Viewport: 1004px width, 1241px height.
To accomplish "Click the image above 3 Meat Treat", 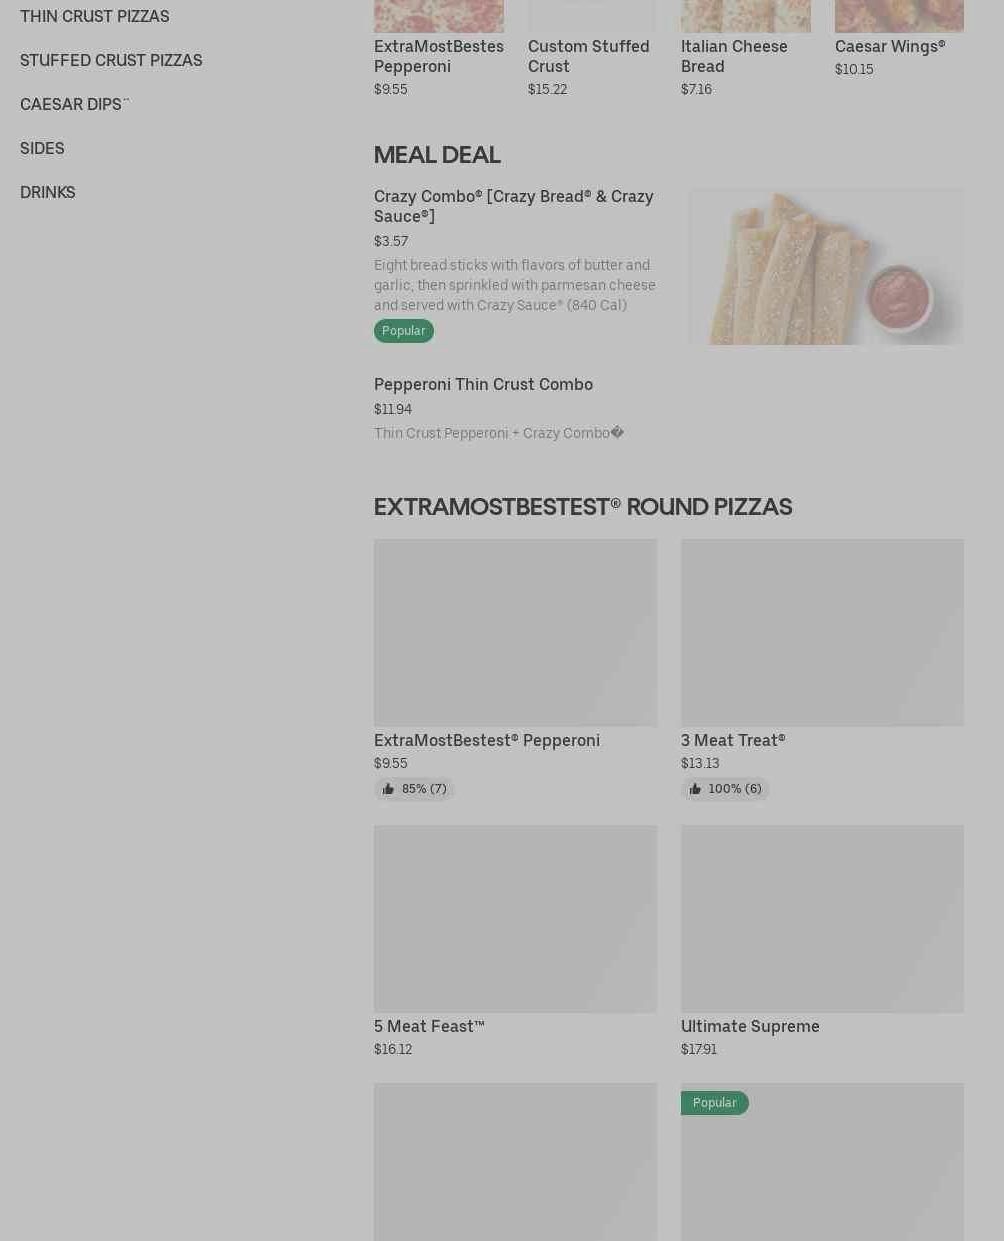I will (822, 632).
